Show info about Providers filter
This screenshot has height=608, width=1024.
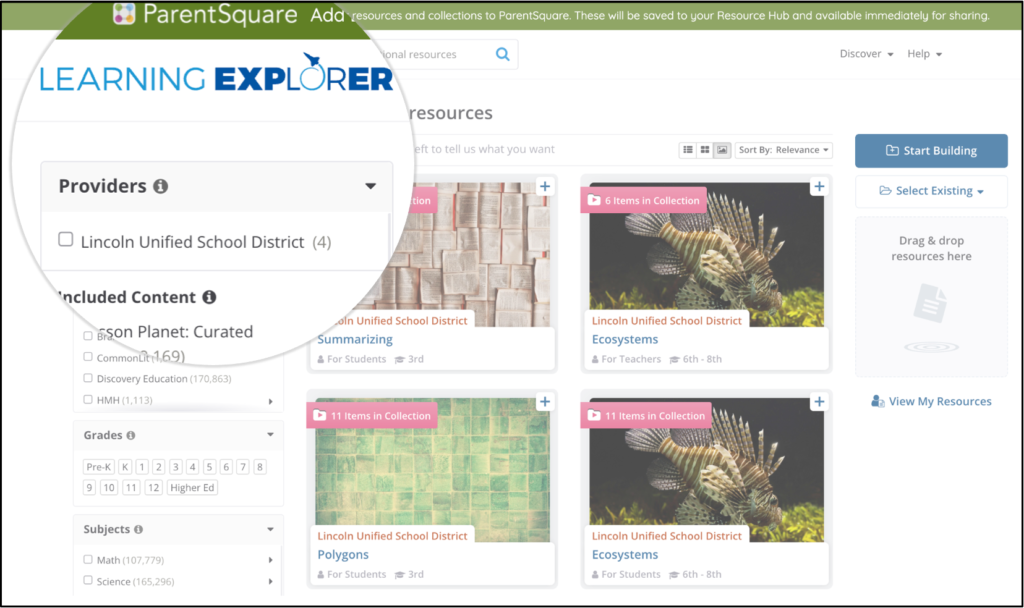(161, 187)
